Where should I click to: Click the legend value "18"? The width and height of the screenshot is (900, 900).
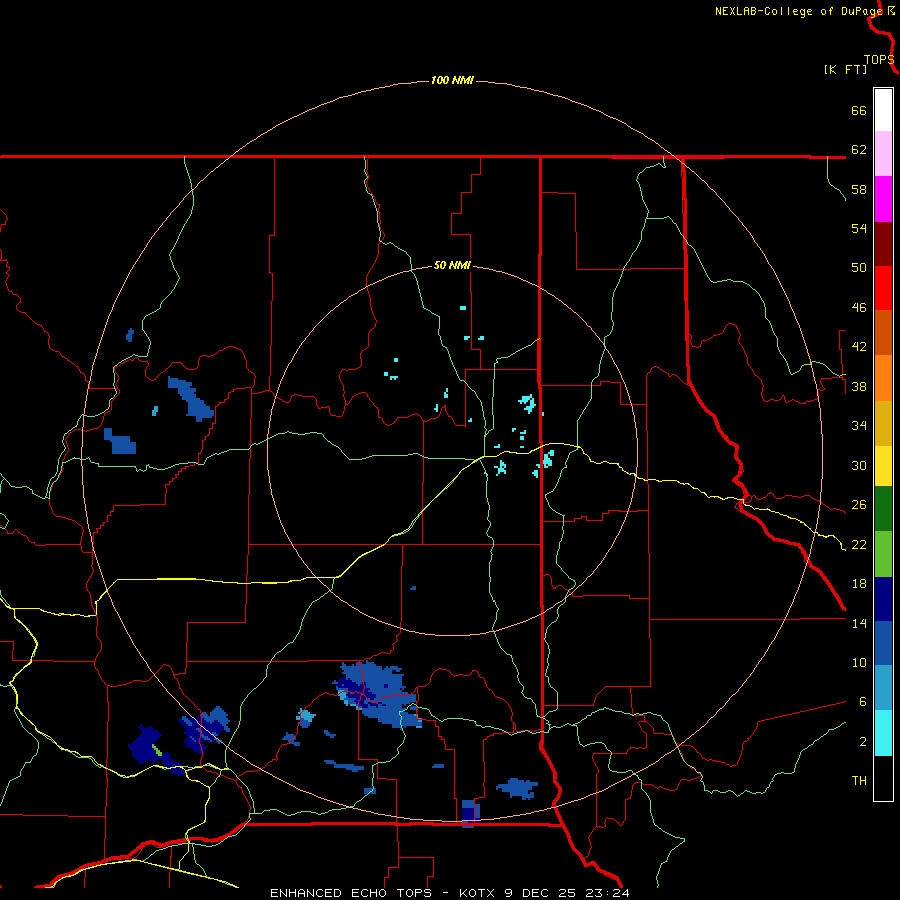(x=859, y=584)
